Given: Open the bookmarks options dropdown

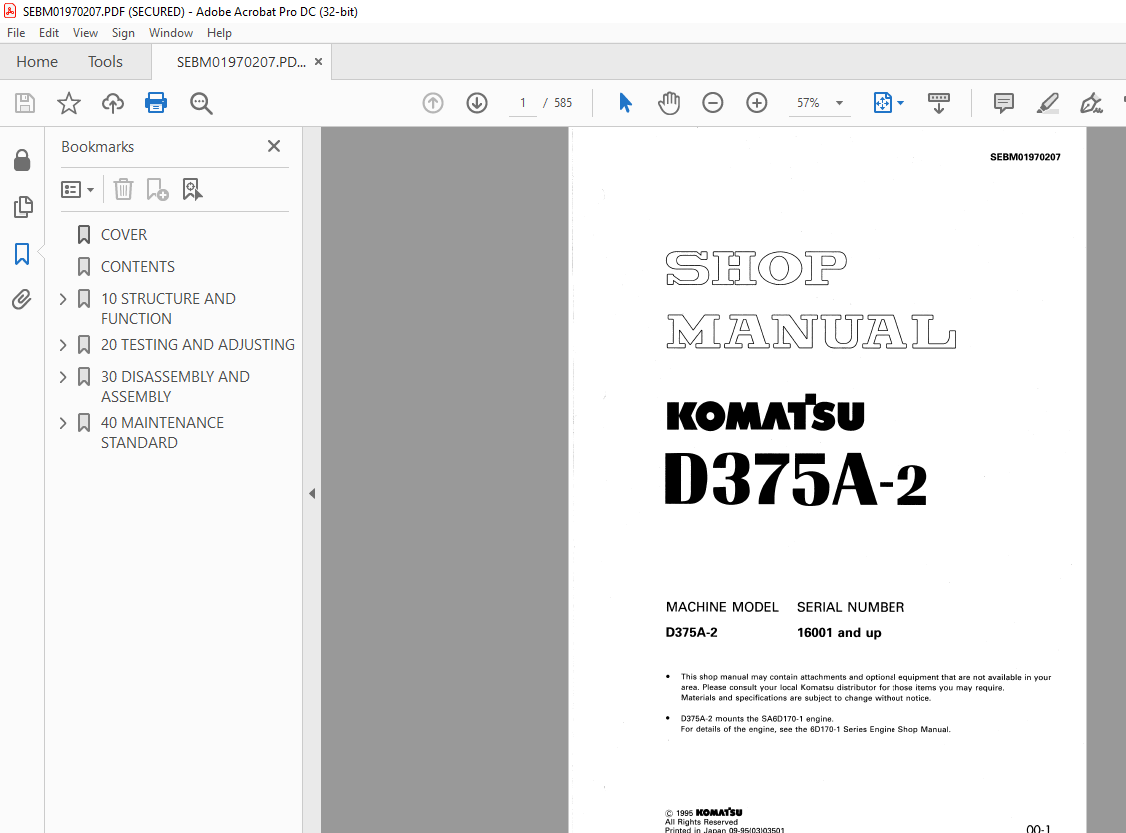Looking at the screenshot, I should click(x=77, y=190).
